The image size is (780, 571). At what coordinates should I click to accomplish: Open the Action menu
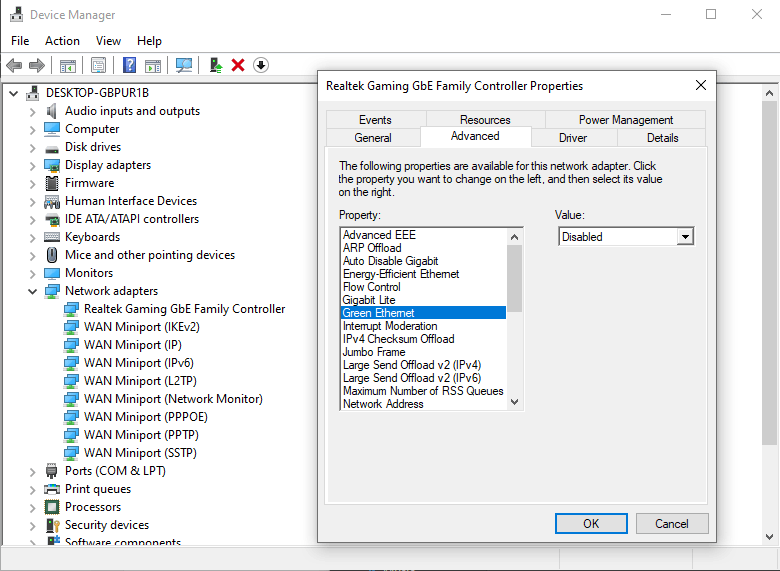tap(62, 41)
